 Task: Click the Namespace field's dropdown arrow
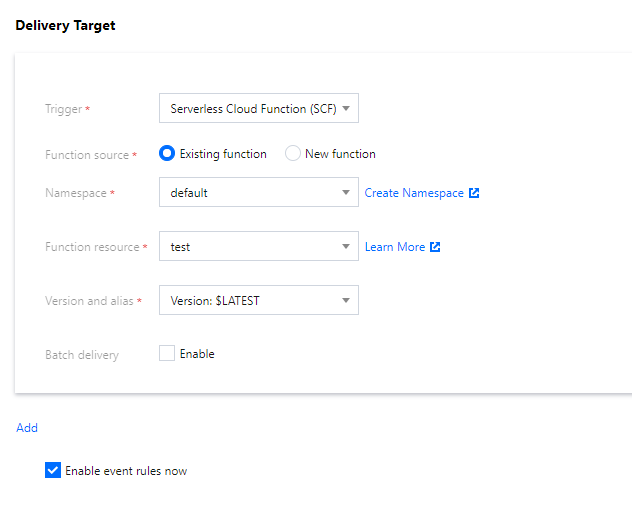point(346,192)
